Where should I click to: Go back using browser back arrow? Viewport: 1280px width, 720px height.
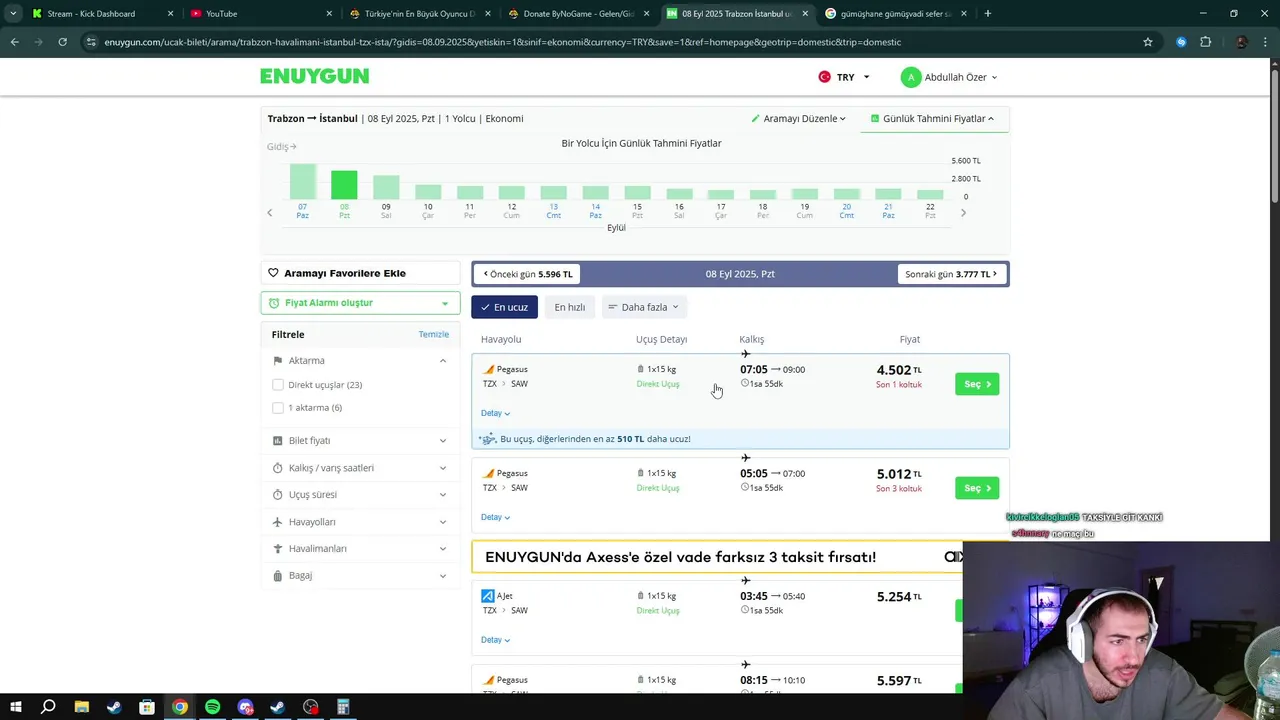(14, 42)
